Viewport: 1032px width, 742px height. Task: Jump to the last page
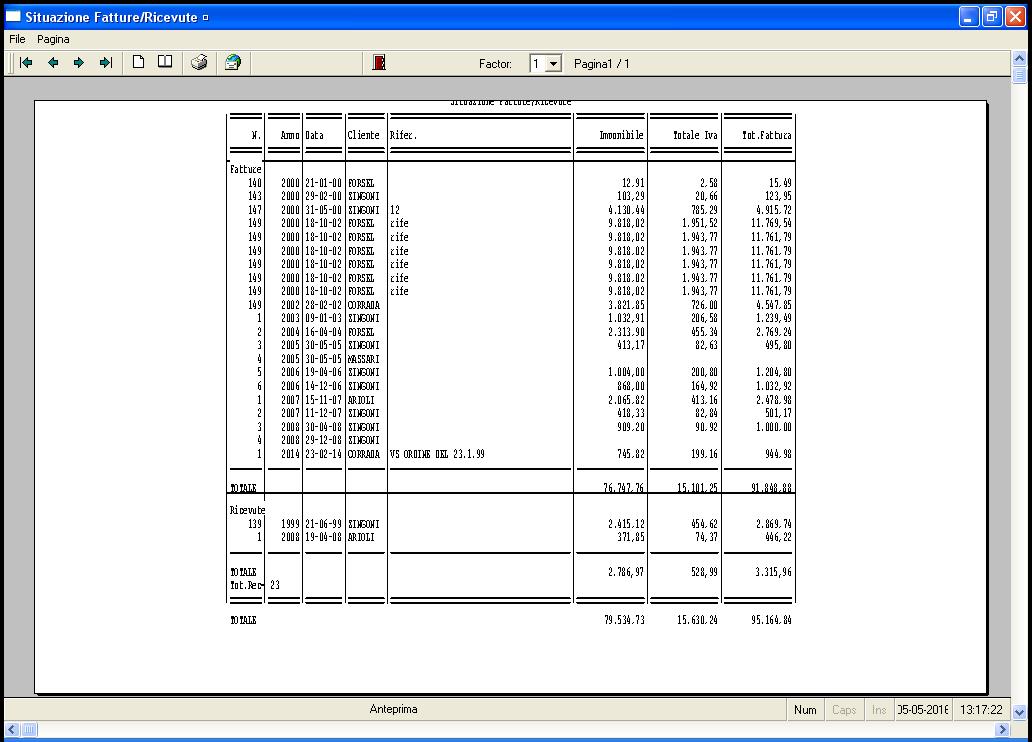pyautogui.click(x=105, y=63)
